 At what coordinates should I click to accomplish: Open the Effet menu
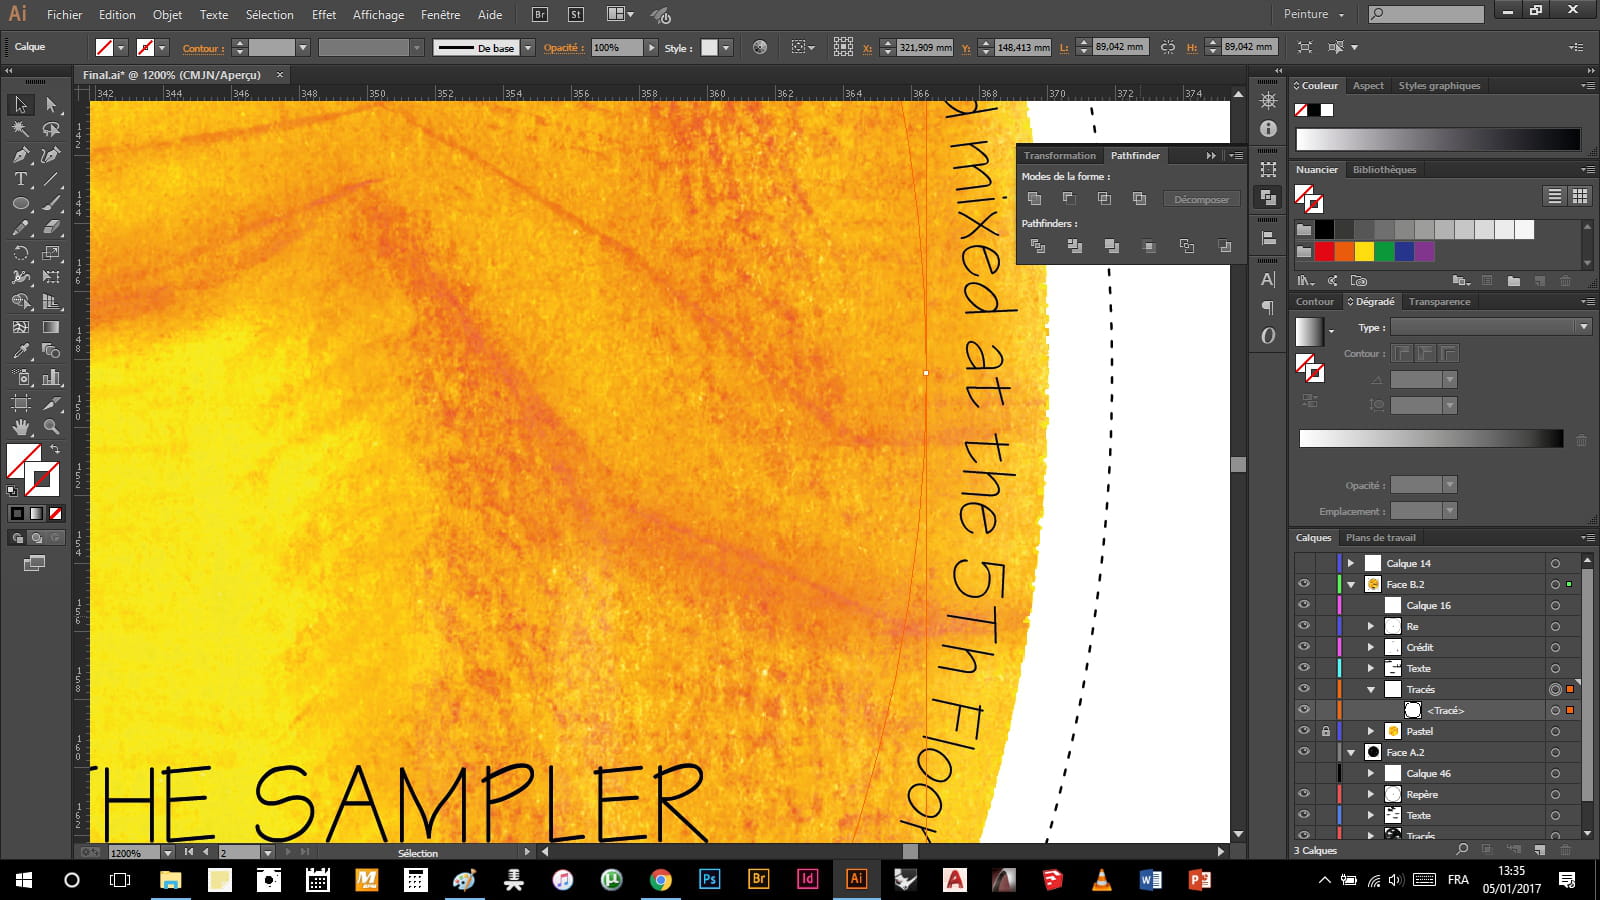click(x=324, y=15)
